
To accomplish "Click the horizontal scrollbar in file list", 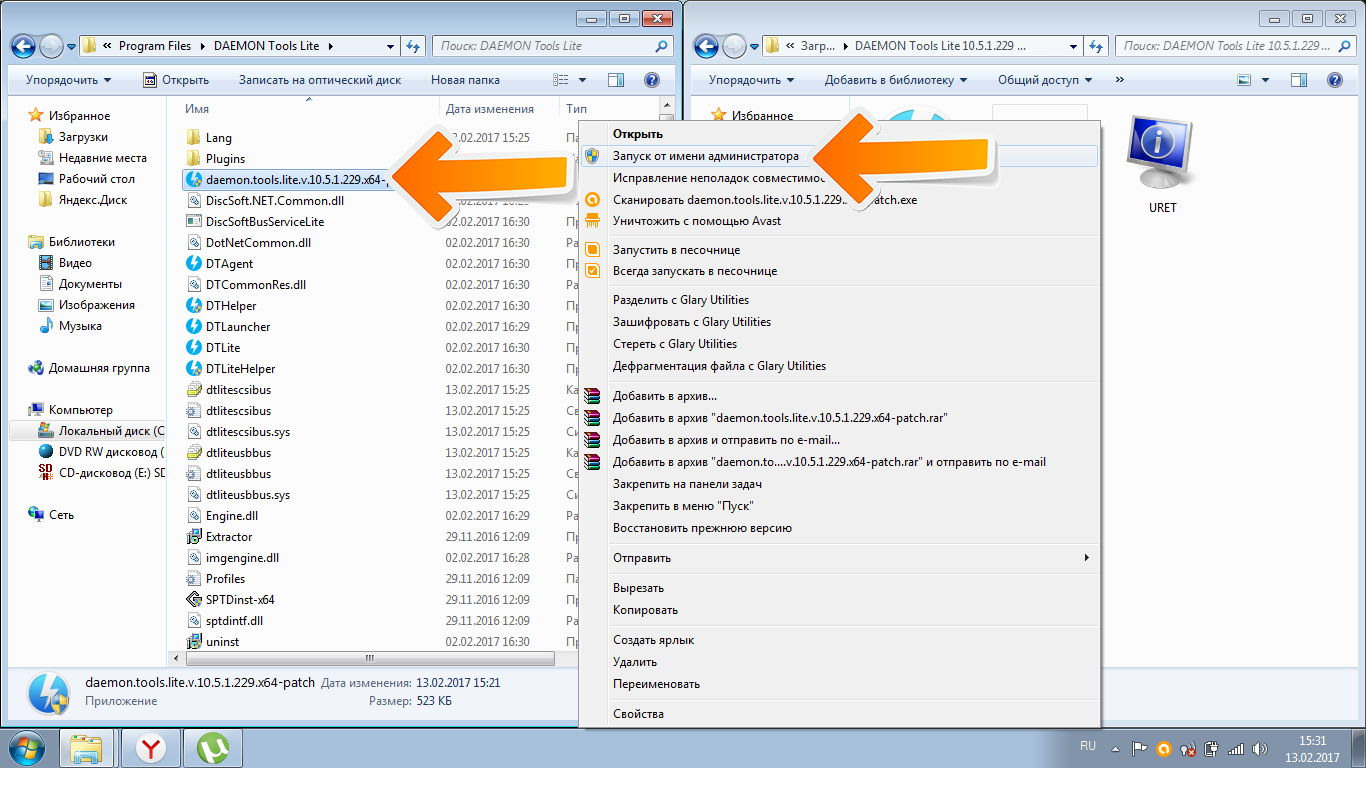I will coord(368,658).
